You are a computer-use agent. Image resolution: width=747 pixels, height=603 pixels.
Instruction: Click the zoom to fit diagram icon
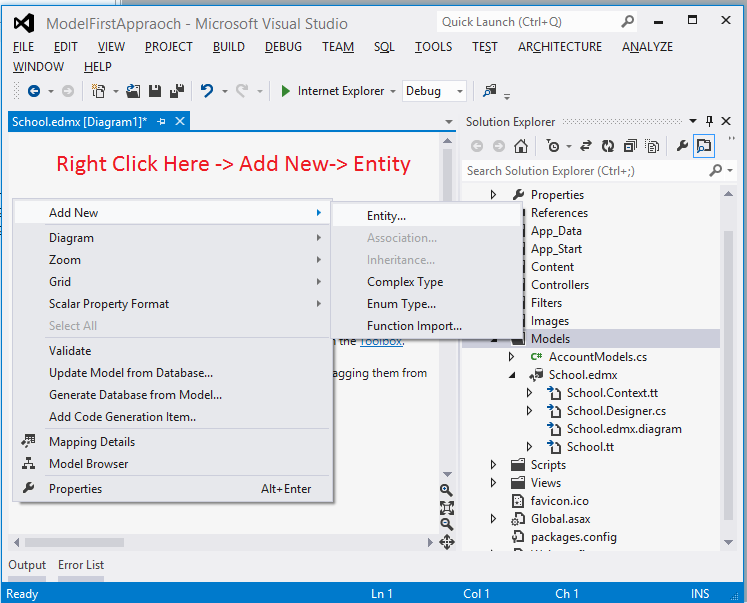pos(446,507)
